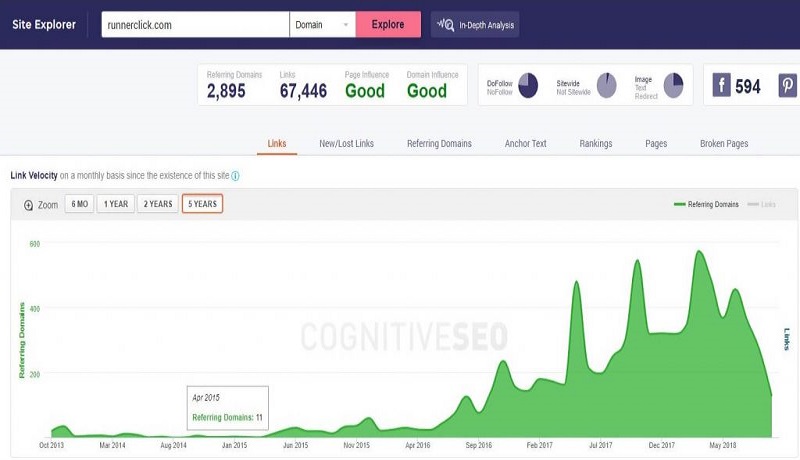Click the Sitewide pie chart
Image resolution: width=800 pixels, height=460 pixels.
click(x=607, y=85)
